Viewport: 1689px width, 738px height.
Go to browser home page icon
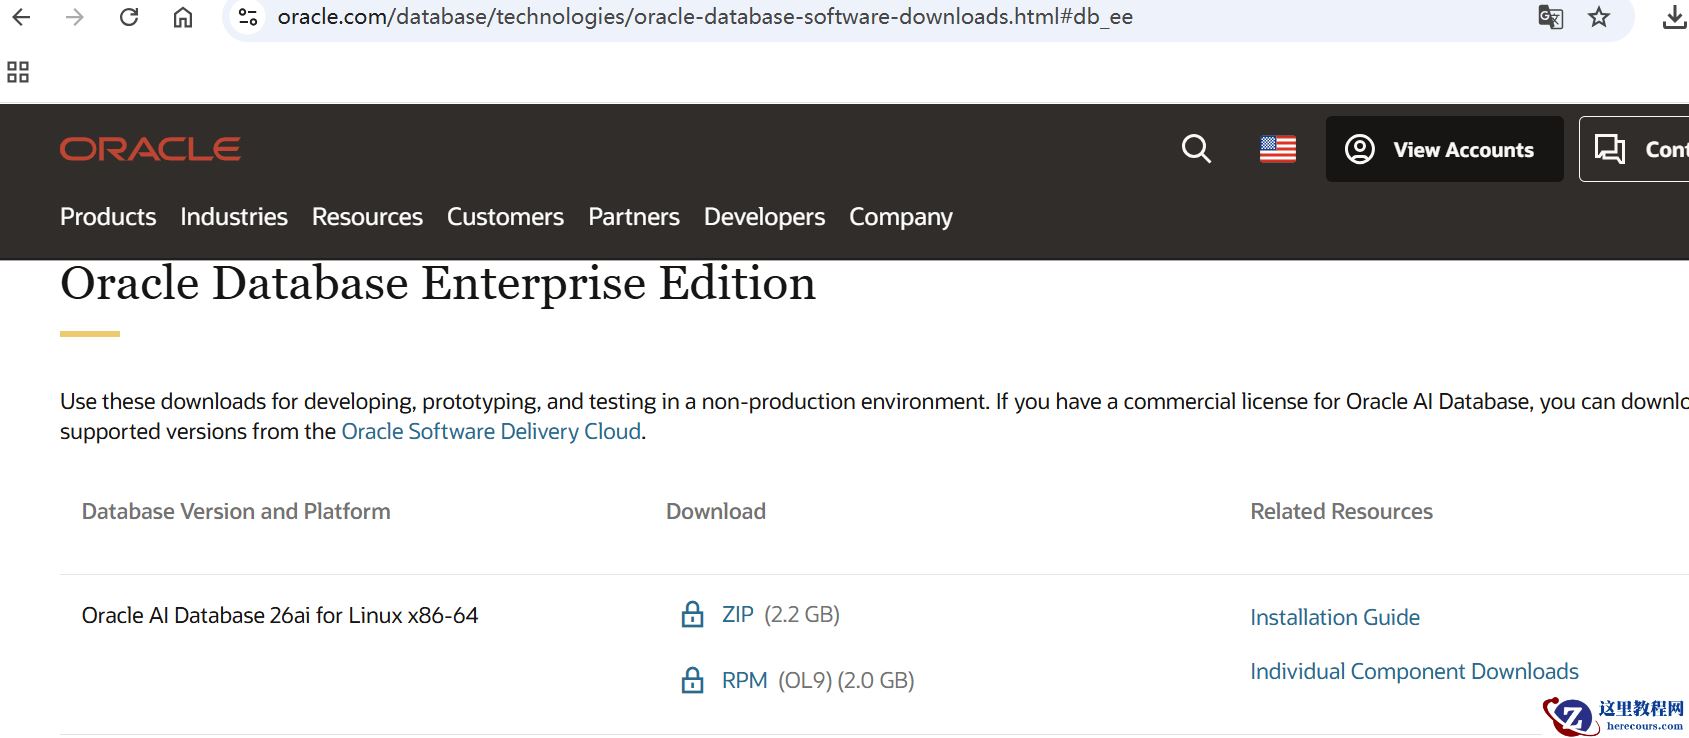tap(183, 17)
